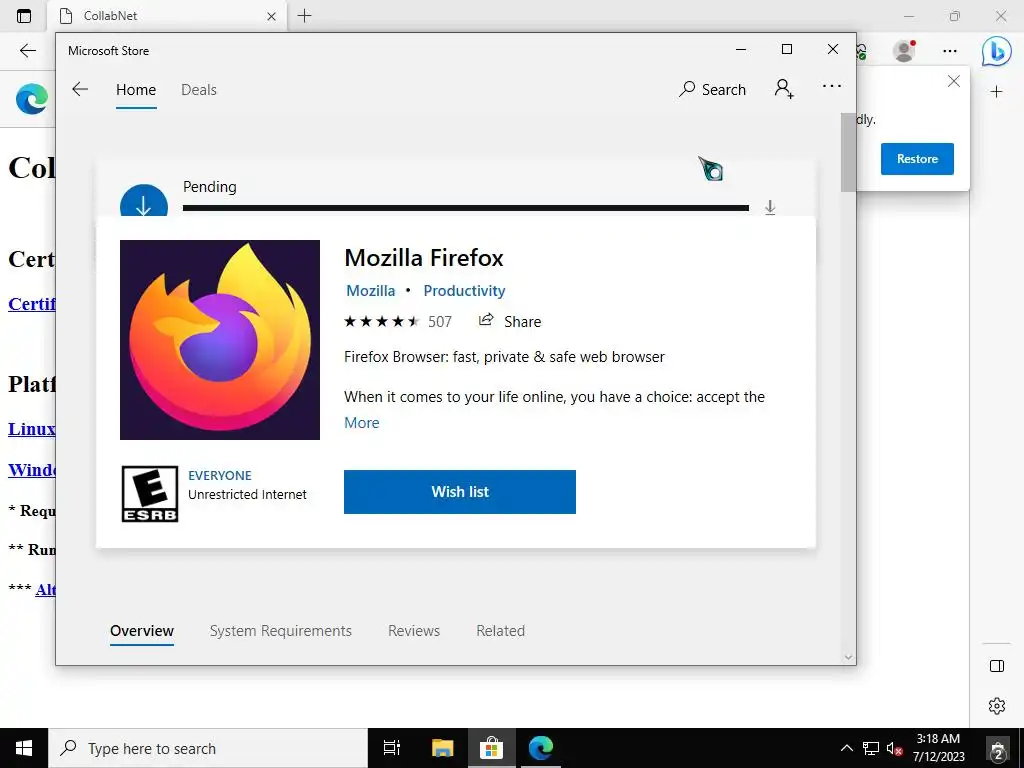Add item to Edge sidebar with plus
This screenshot has width=1024, height=768.
996,92
